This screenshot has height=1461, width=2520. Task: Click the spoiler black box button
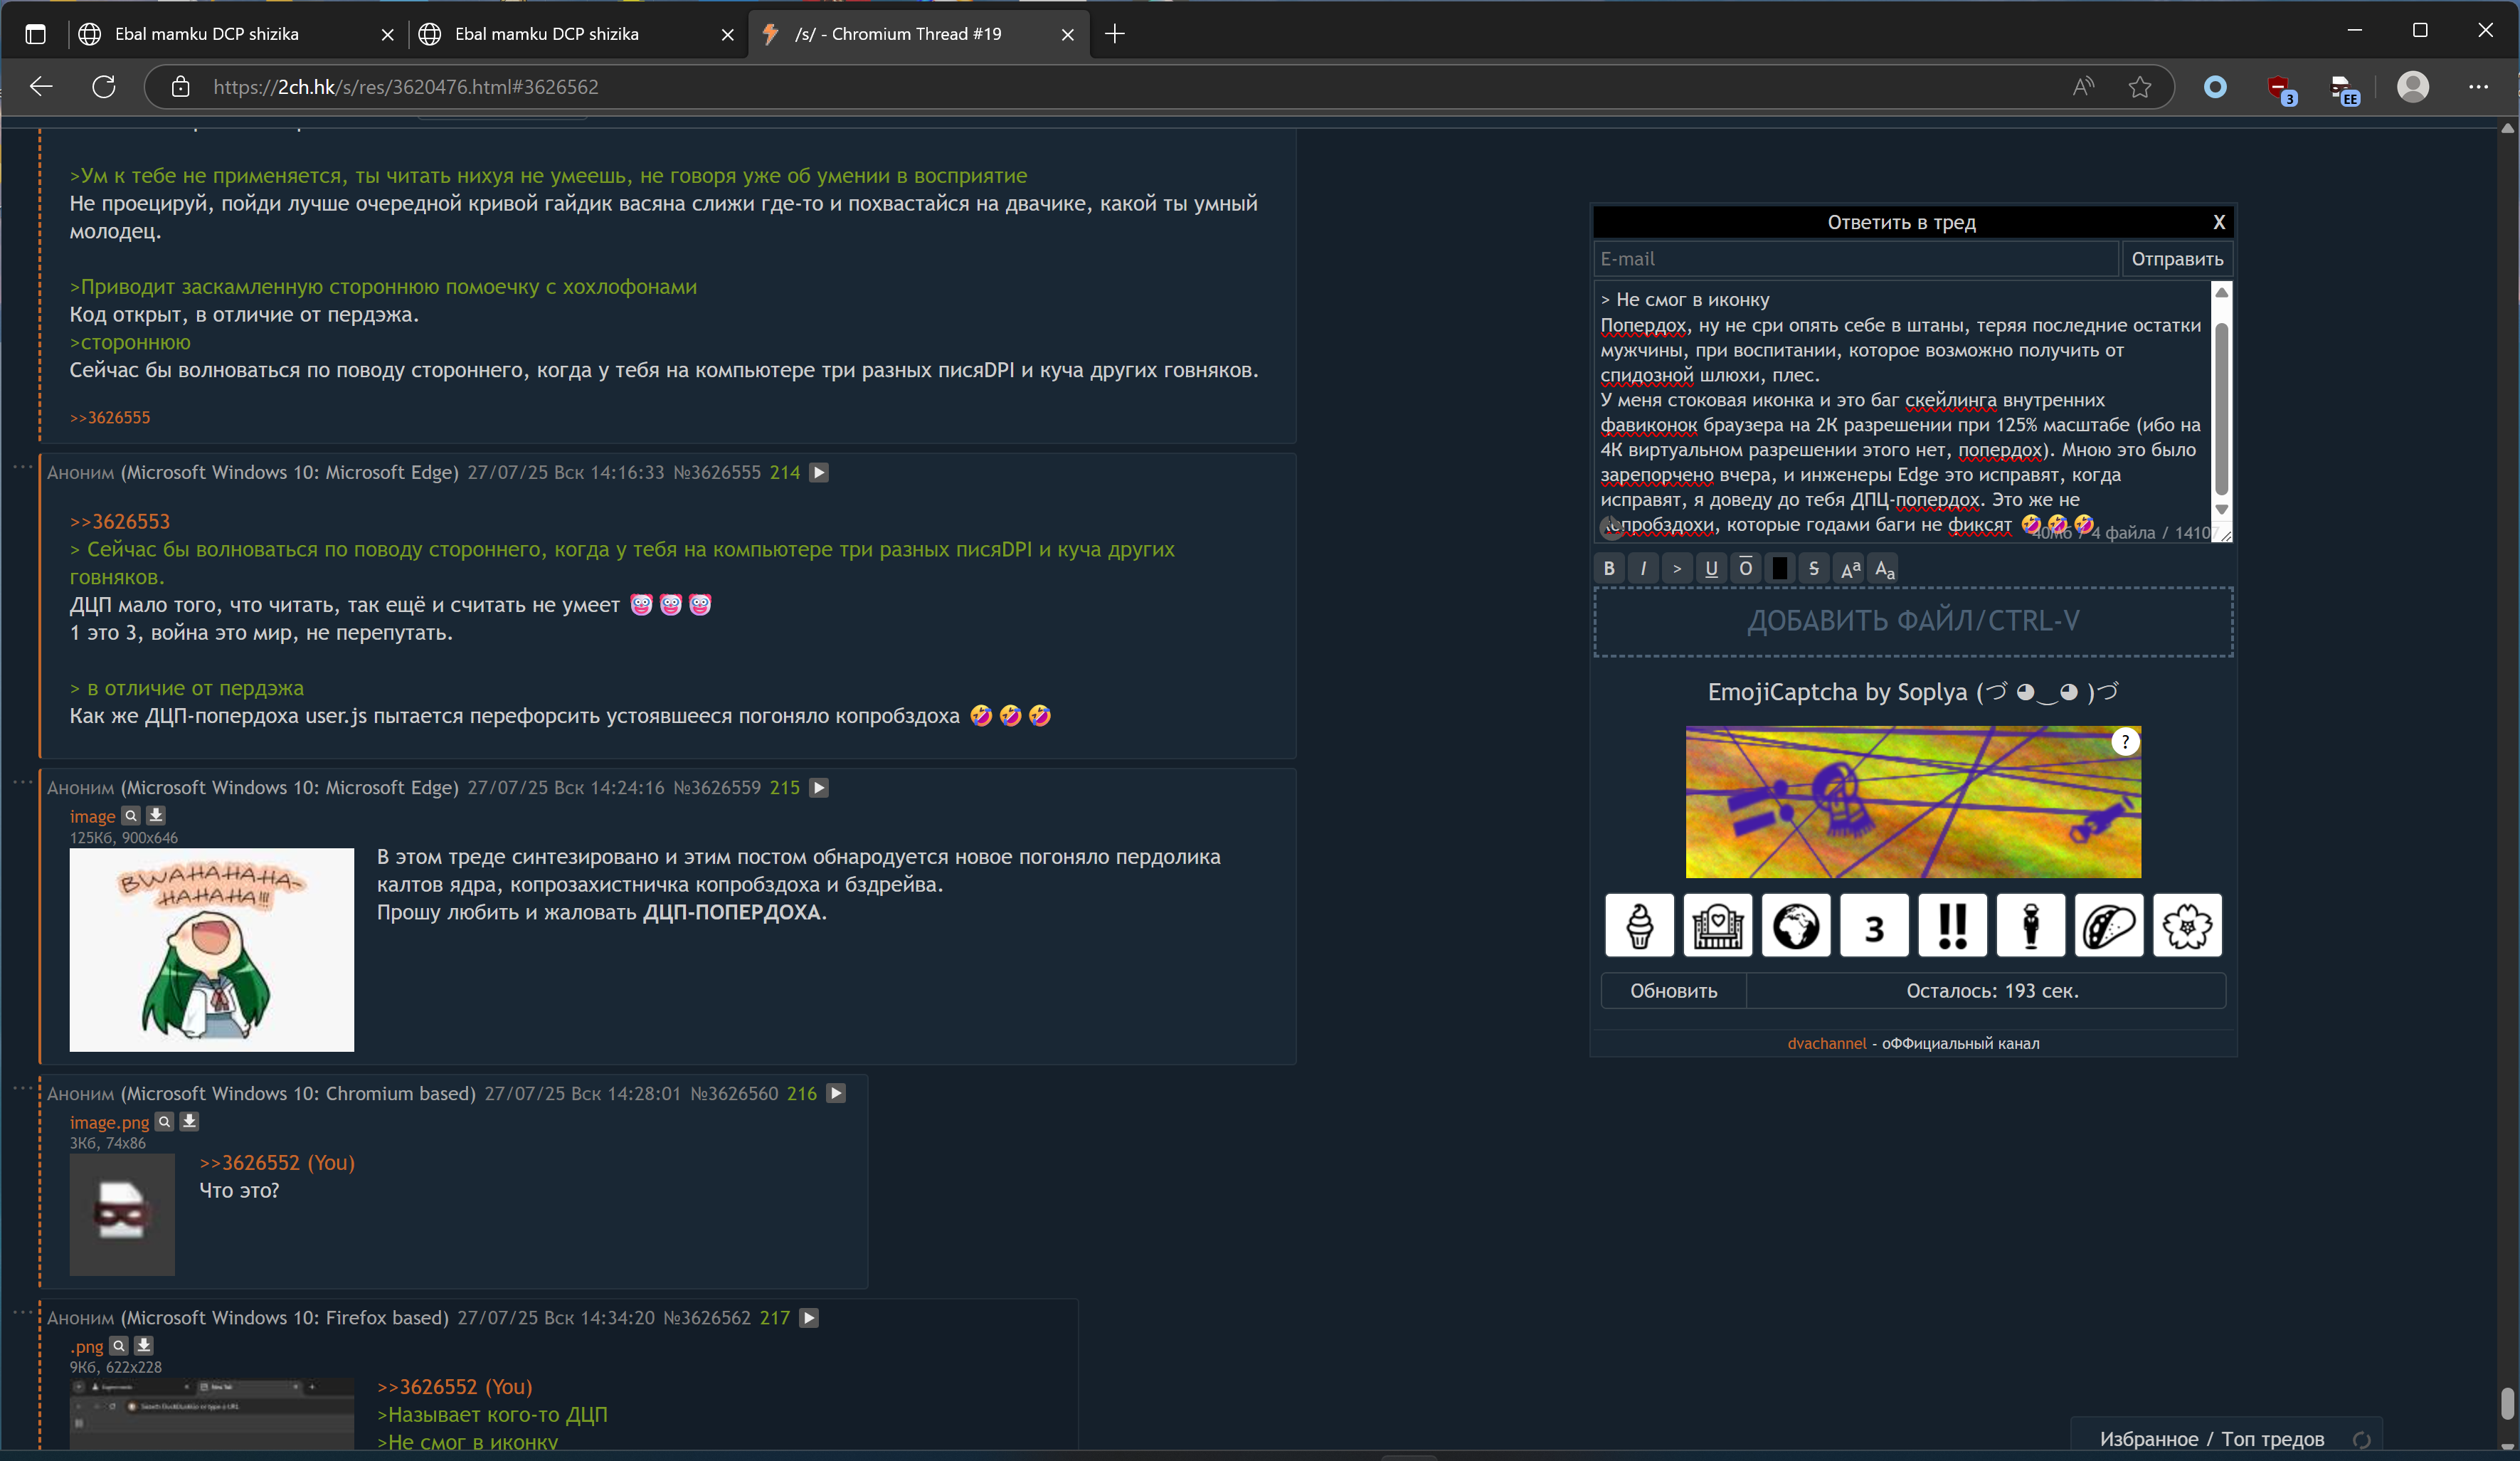(1779, 568)
